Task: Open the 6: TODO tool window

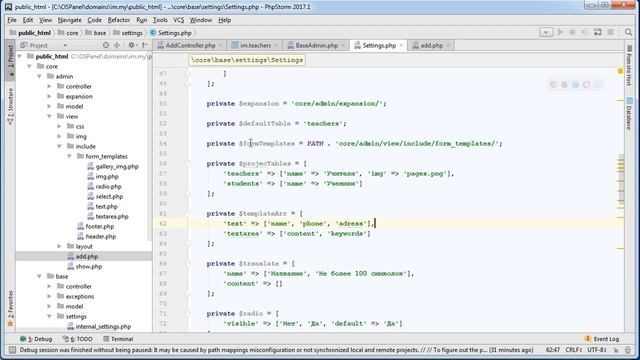Action: pyautogui.click(x=78, y=339)
